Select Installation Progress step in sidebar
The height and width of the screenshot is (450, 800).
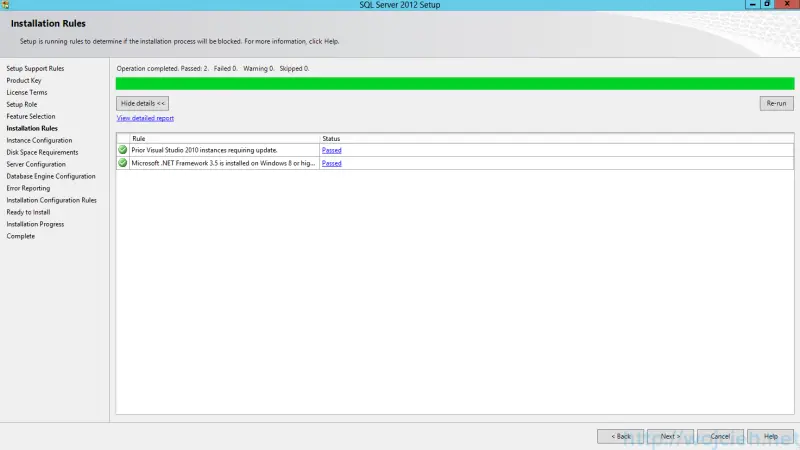(x=35, y=224)
